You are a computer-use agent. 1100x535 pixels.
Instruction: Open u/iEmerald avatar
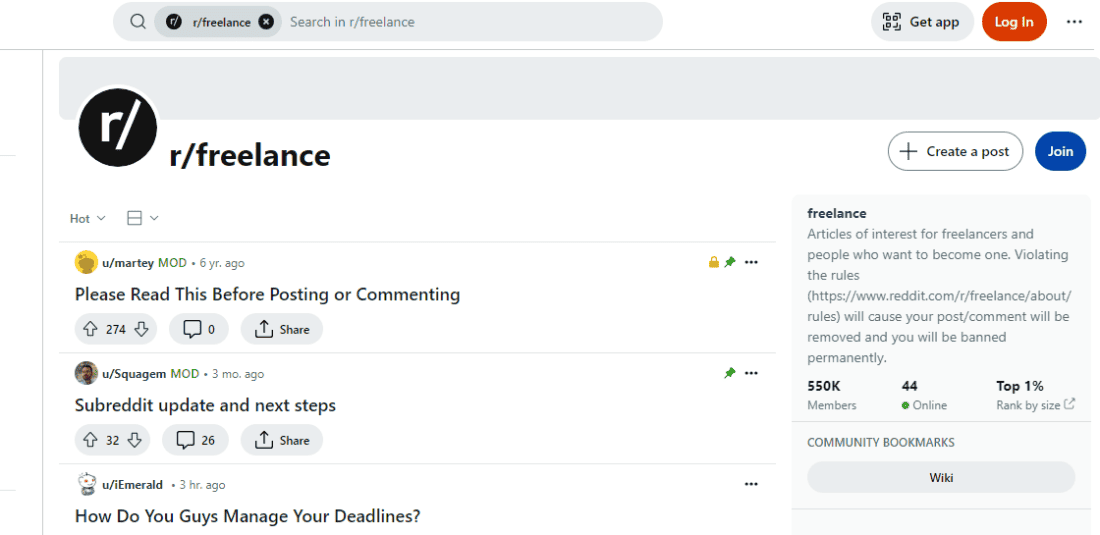click(x=86, y=485)
